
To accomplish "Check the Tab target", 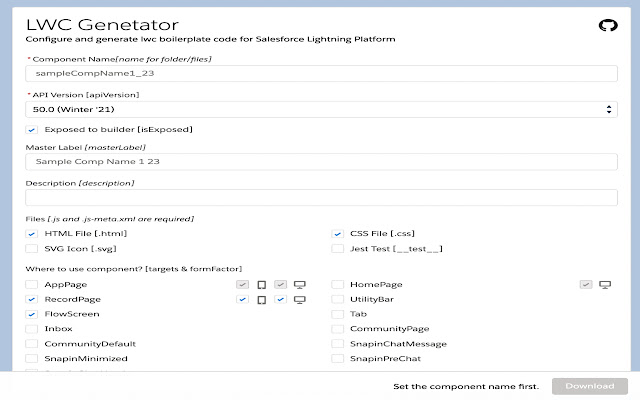I will 337,314.
